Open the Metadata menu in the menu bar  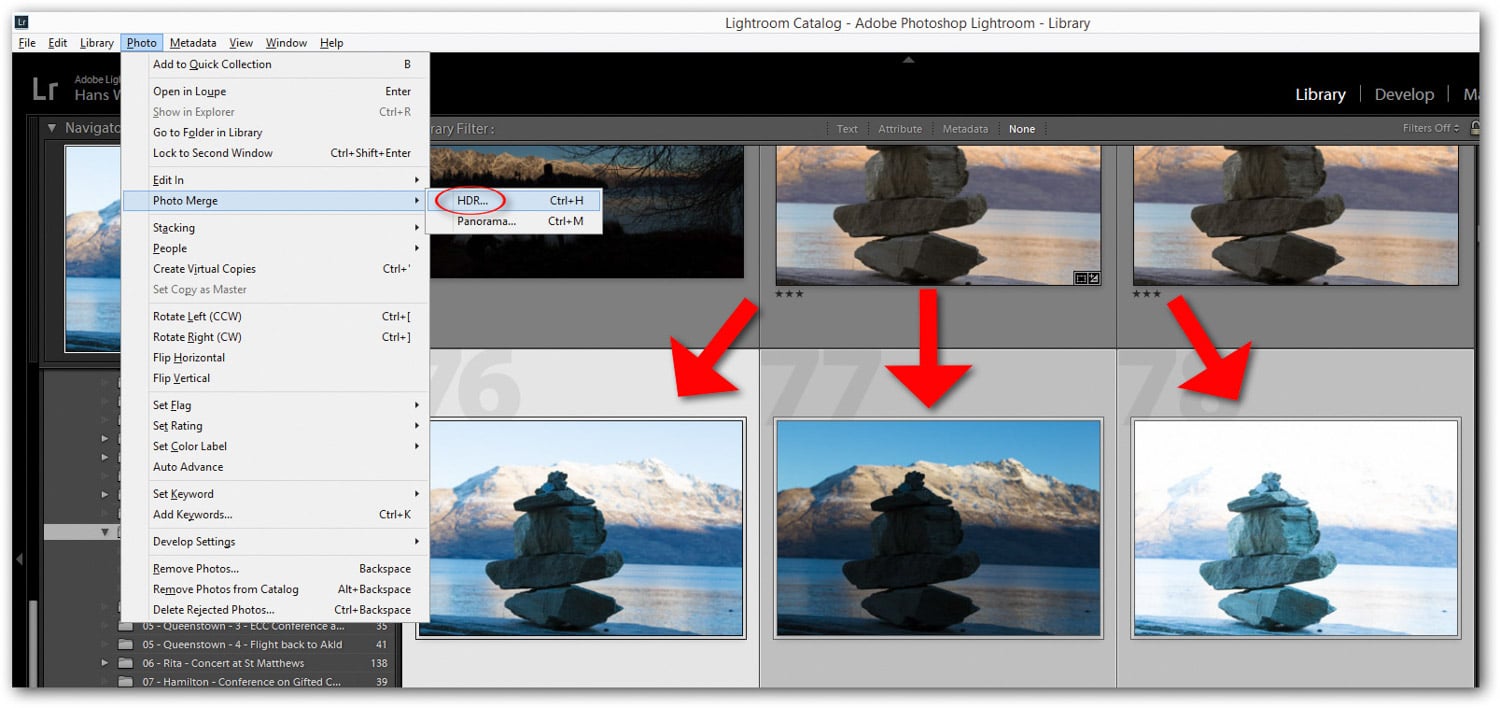coord(193,43)
